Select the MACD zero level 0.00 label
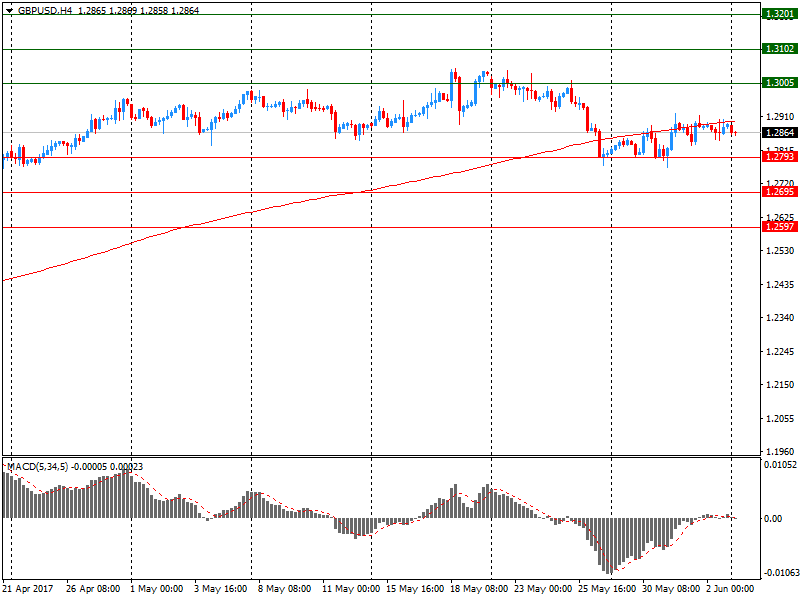Screen dimensions: 800x600 pos(773,519)
